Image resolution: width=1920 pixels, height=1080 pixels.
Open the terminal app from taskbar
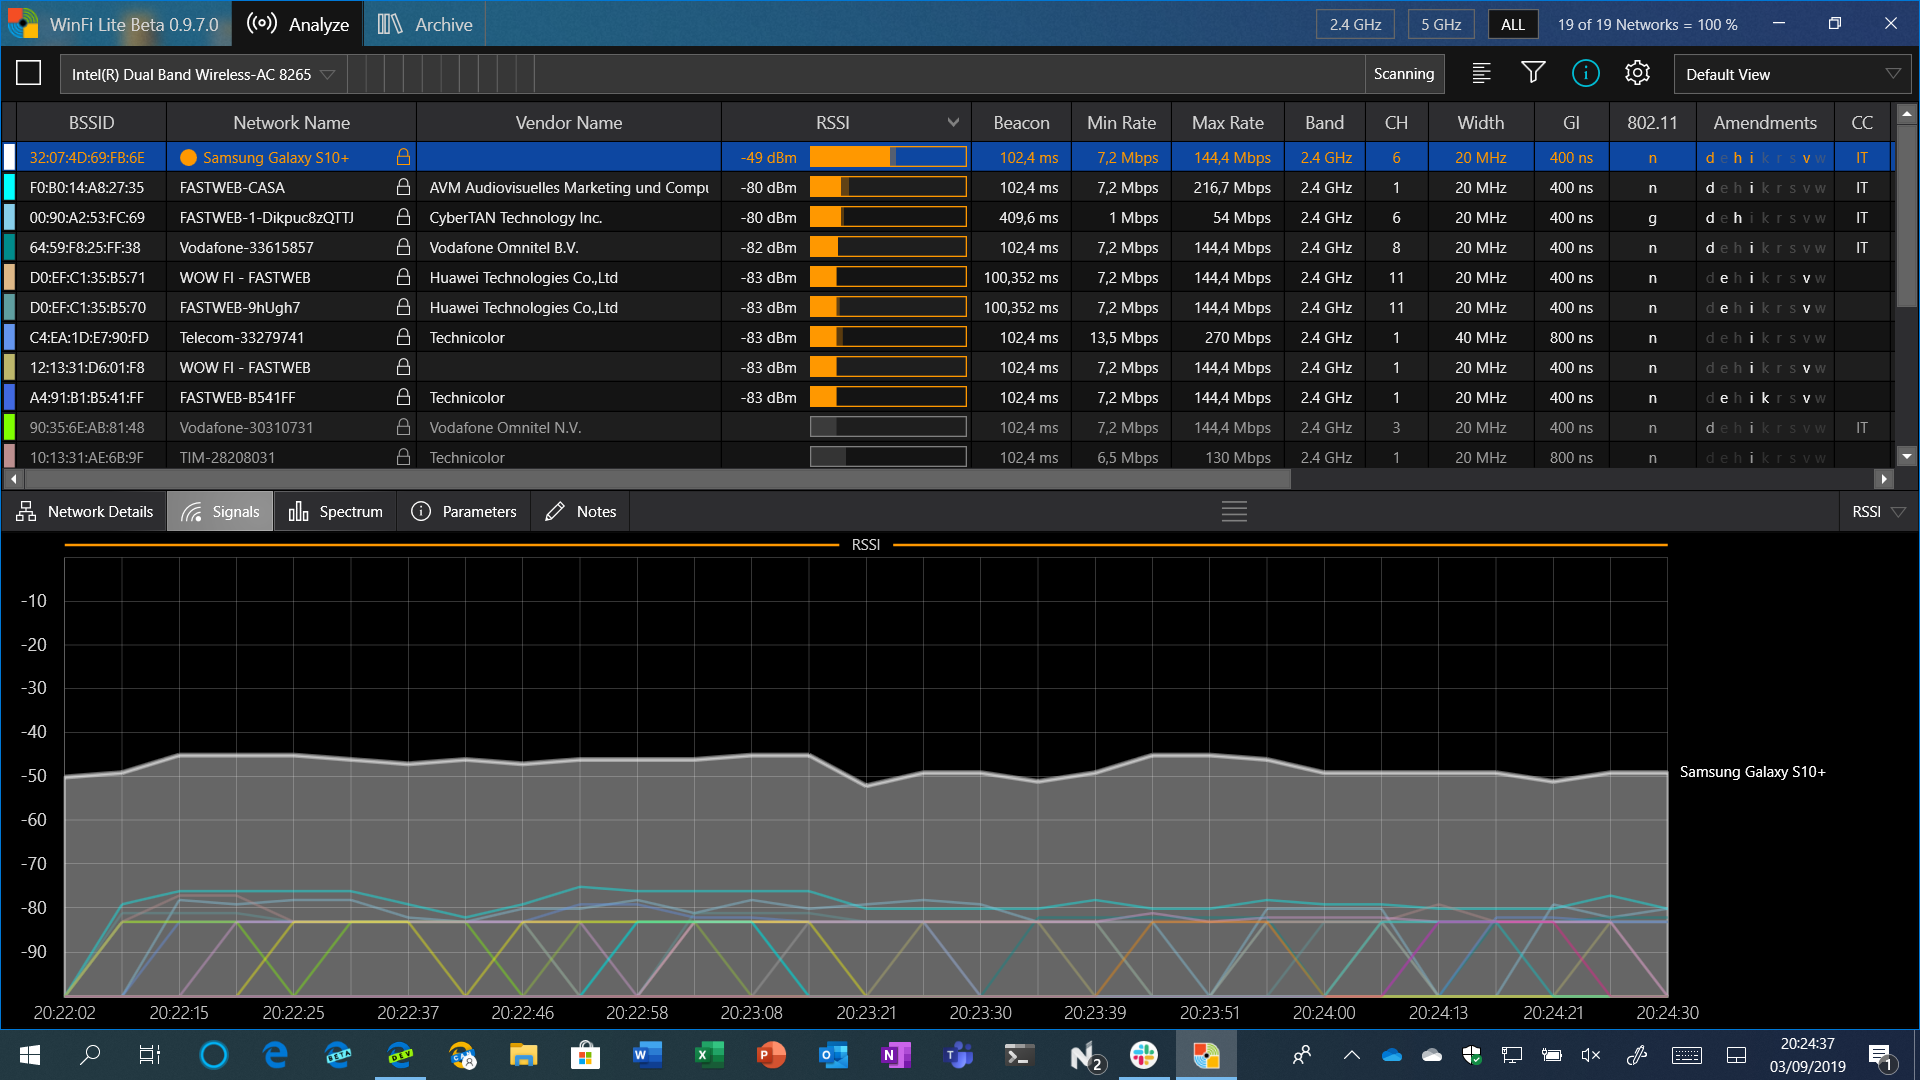click(1019, 1055)
